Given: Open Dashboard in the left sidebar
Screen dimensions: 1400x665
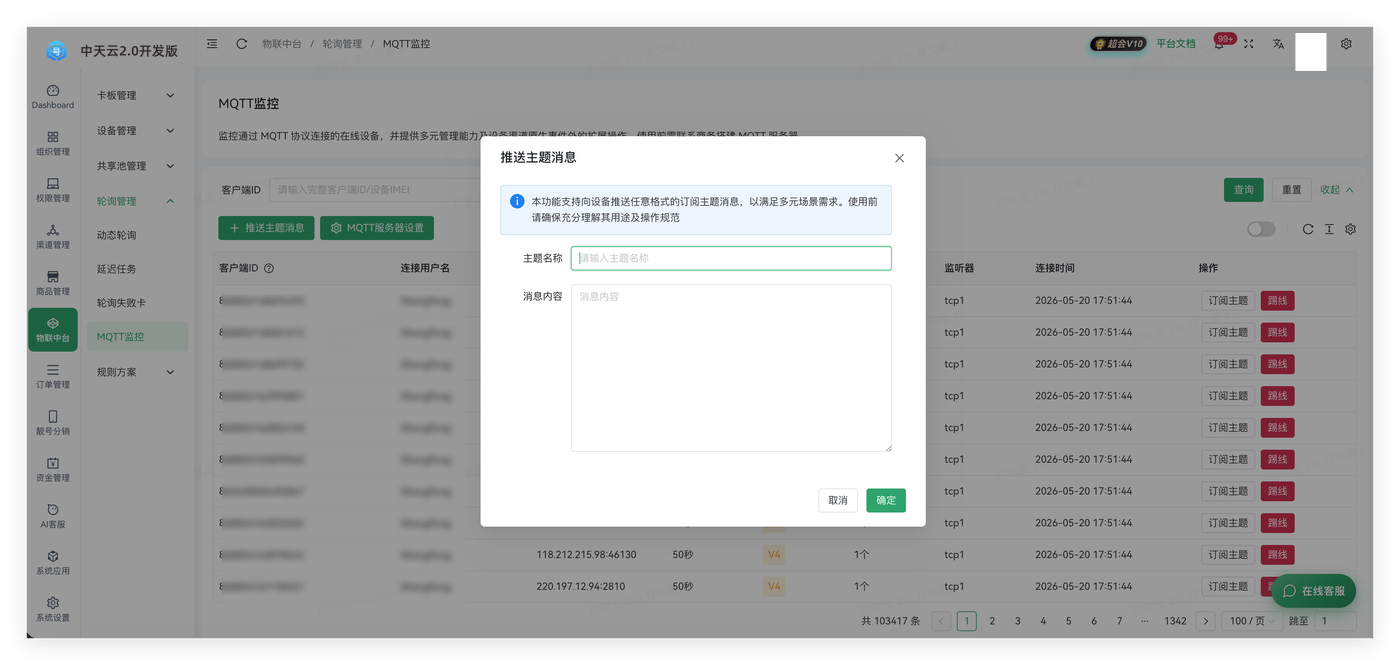Looking at the screenshot, I should [x=53, y=96].
